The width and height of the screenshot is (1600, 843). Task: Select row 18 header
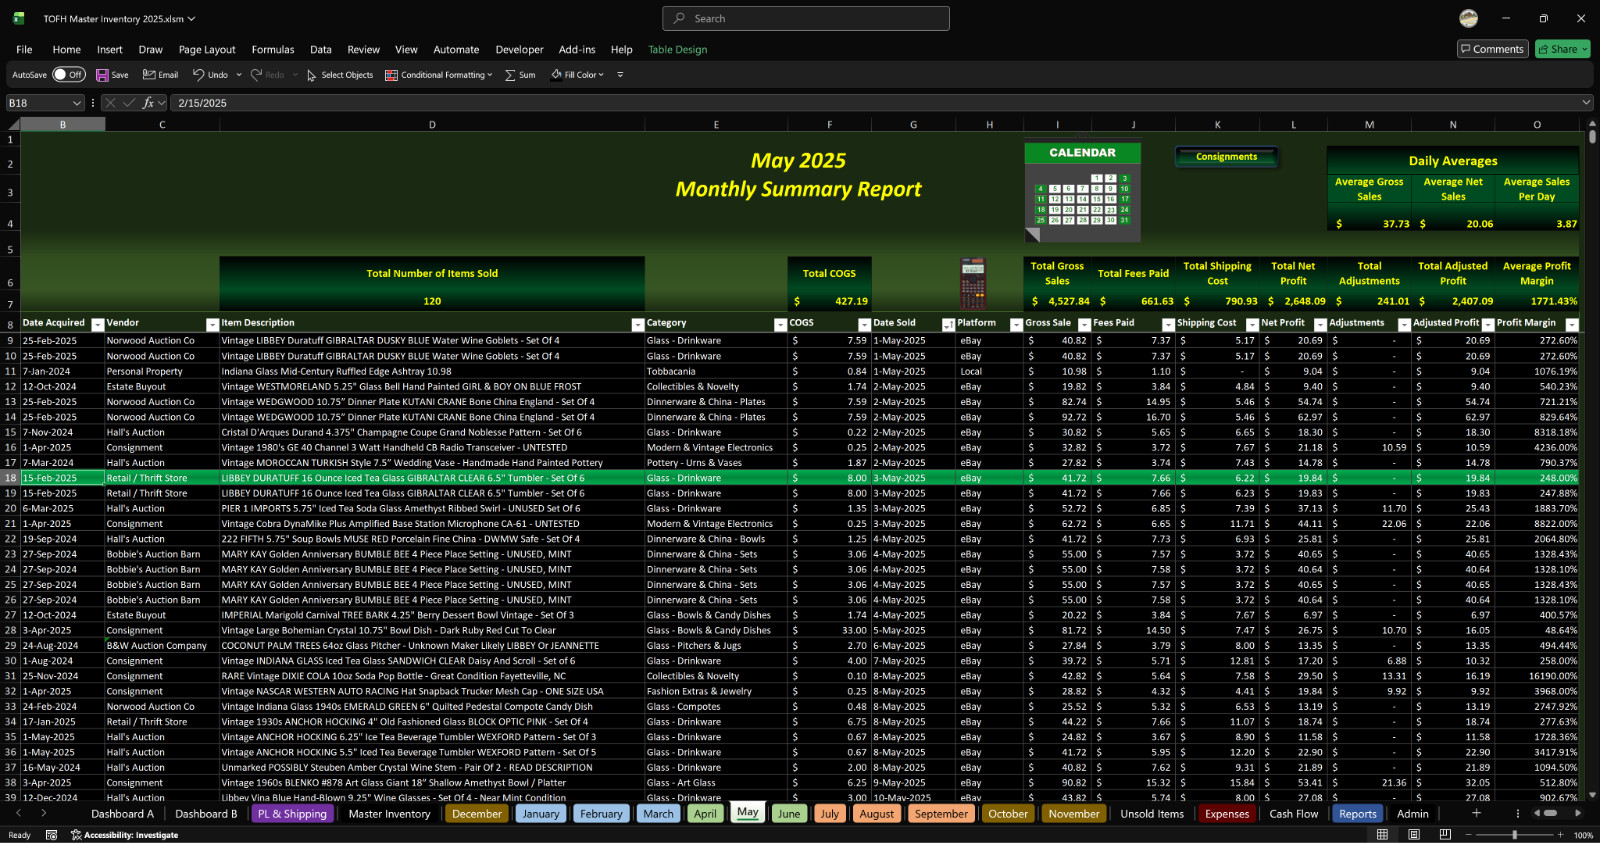(x=10, y=478)
